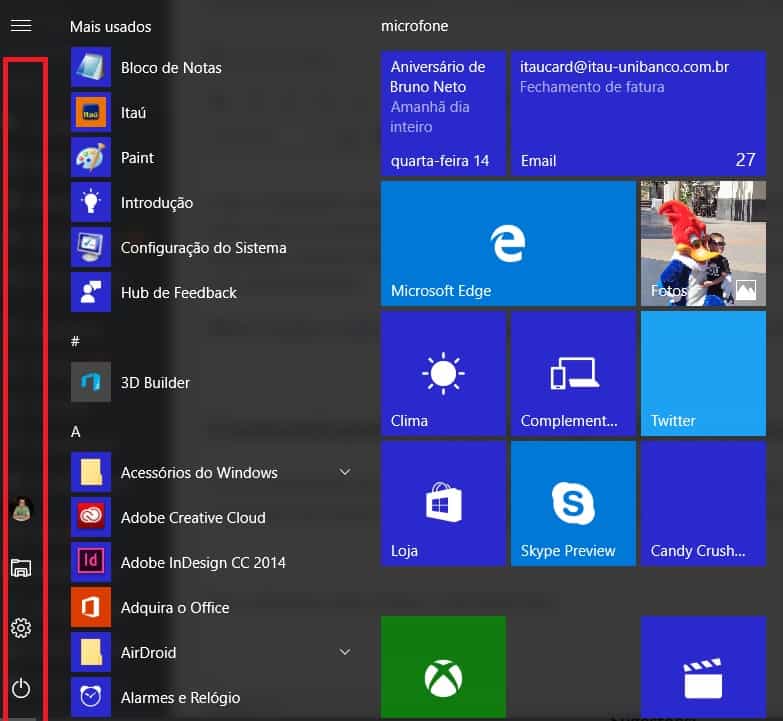Image resolution: width=783 pixels, height=721 pixels.
Task: Open the Loja store tile
Action: pos(443,503)
